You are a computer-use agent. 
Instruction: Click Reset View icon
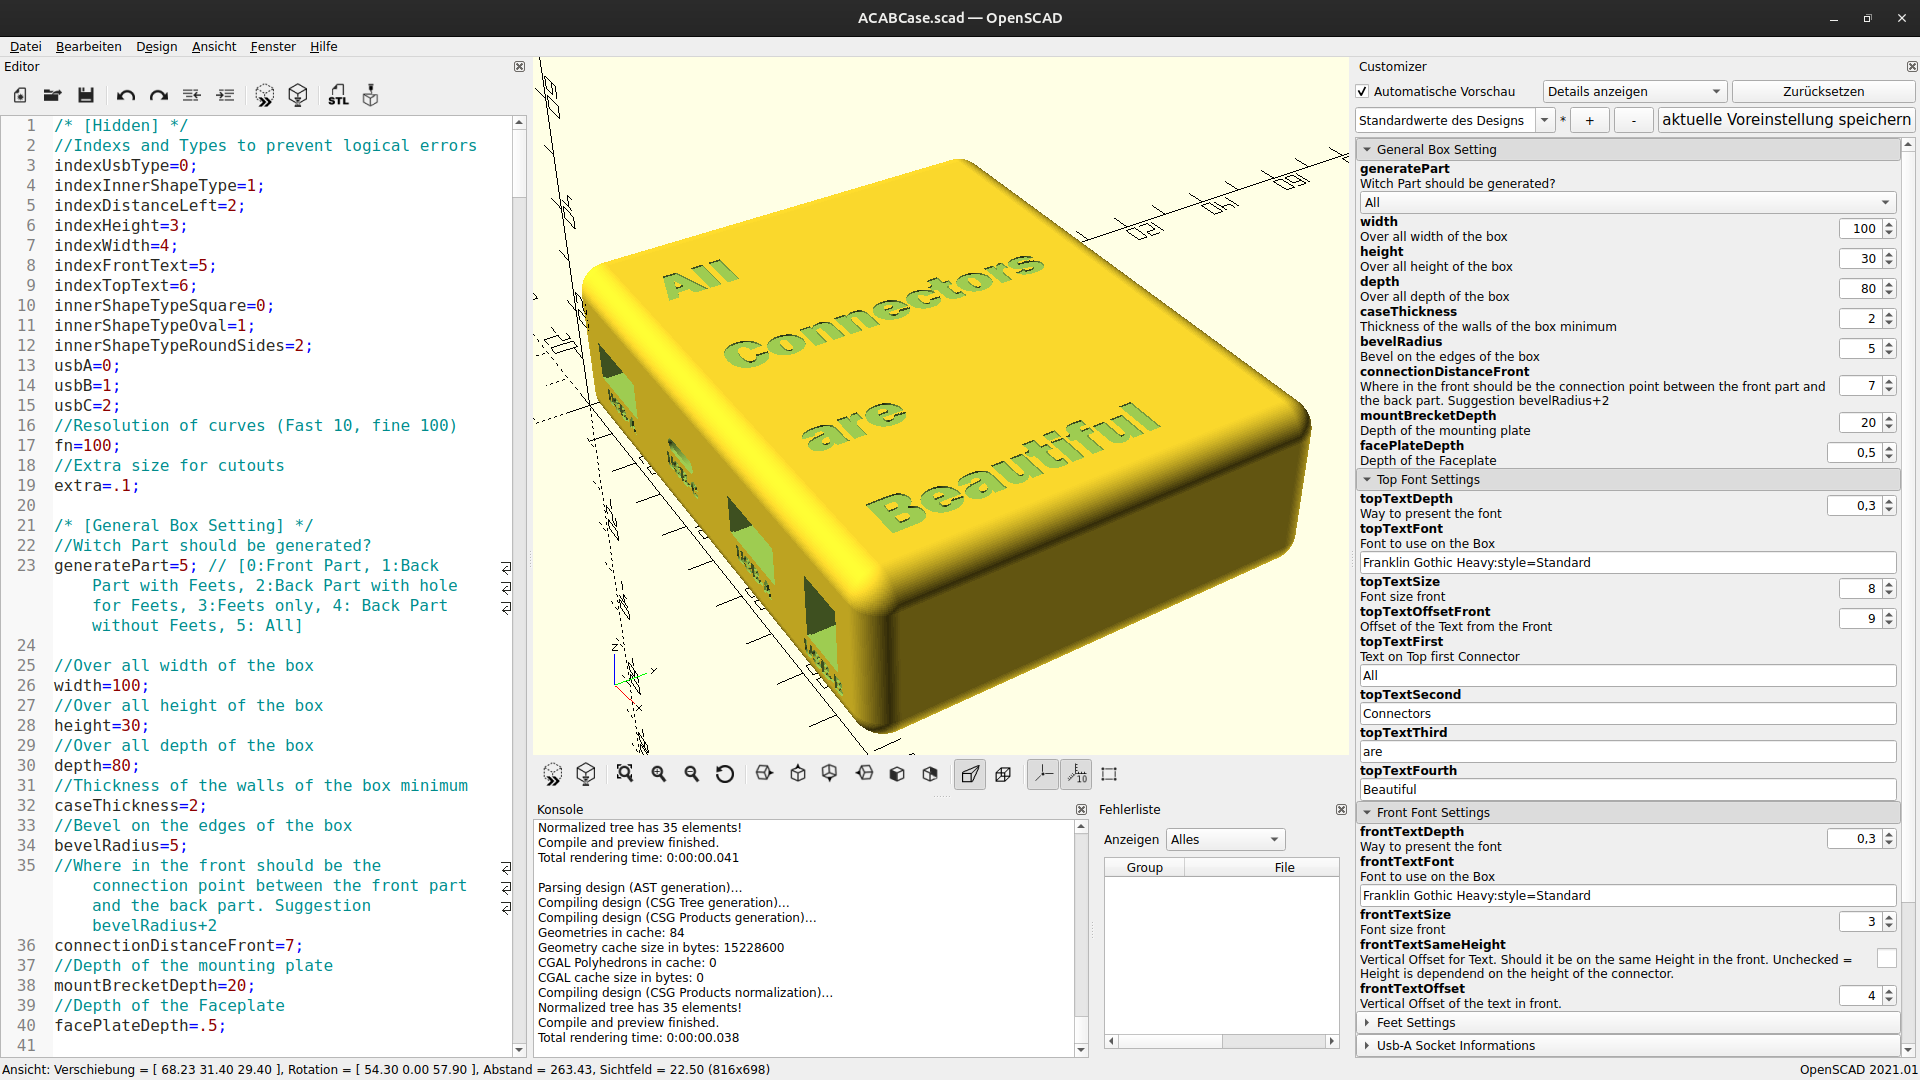(725, 774)
